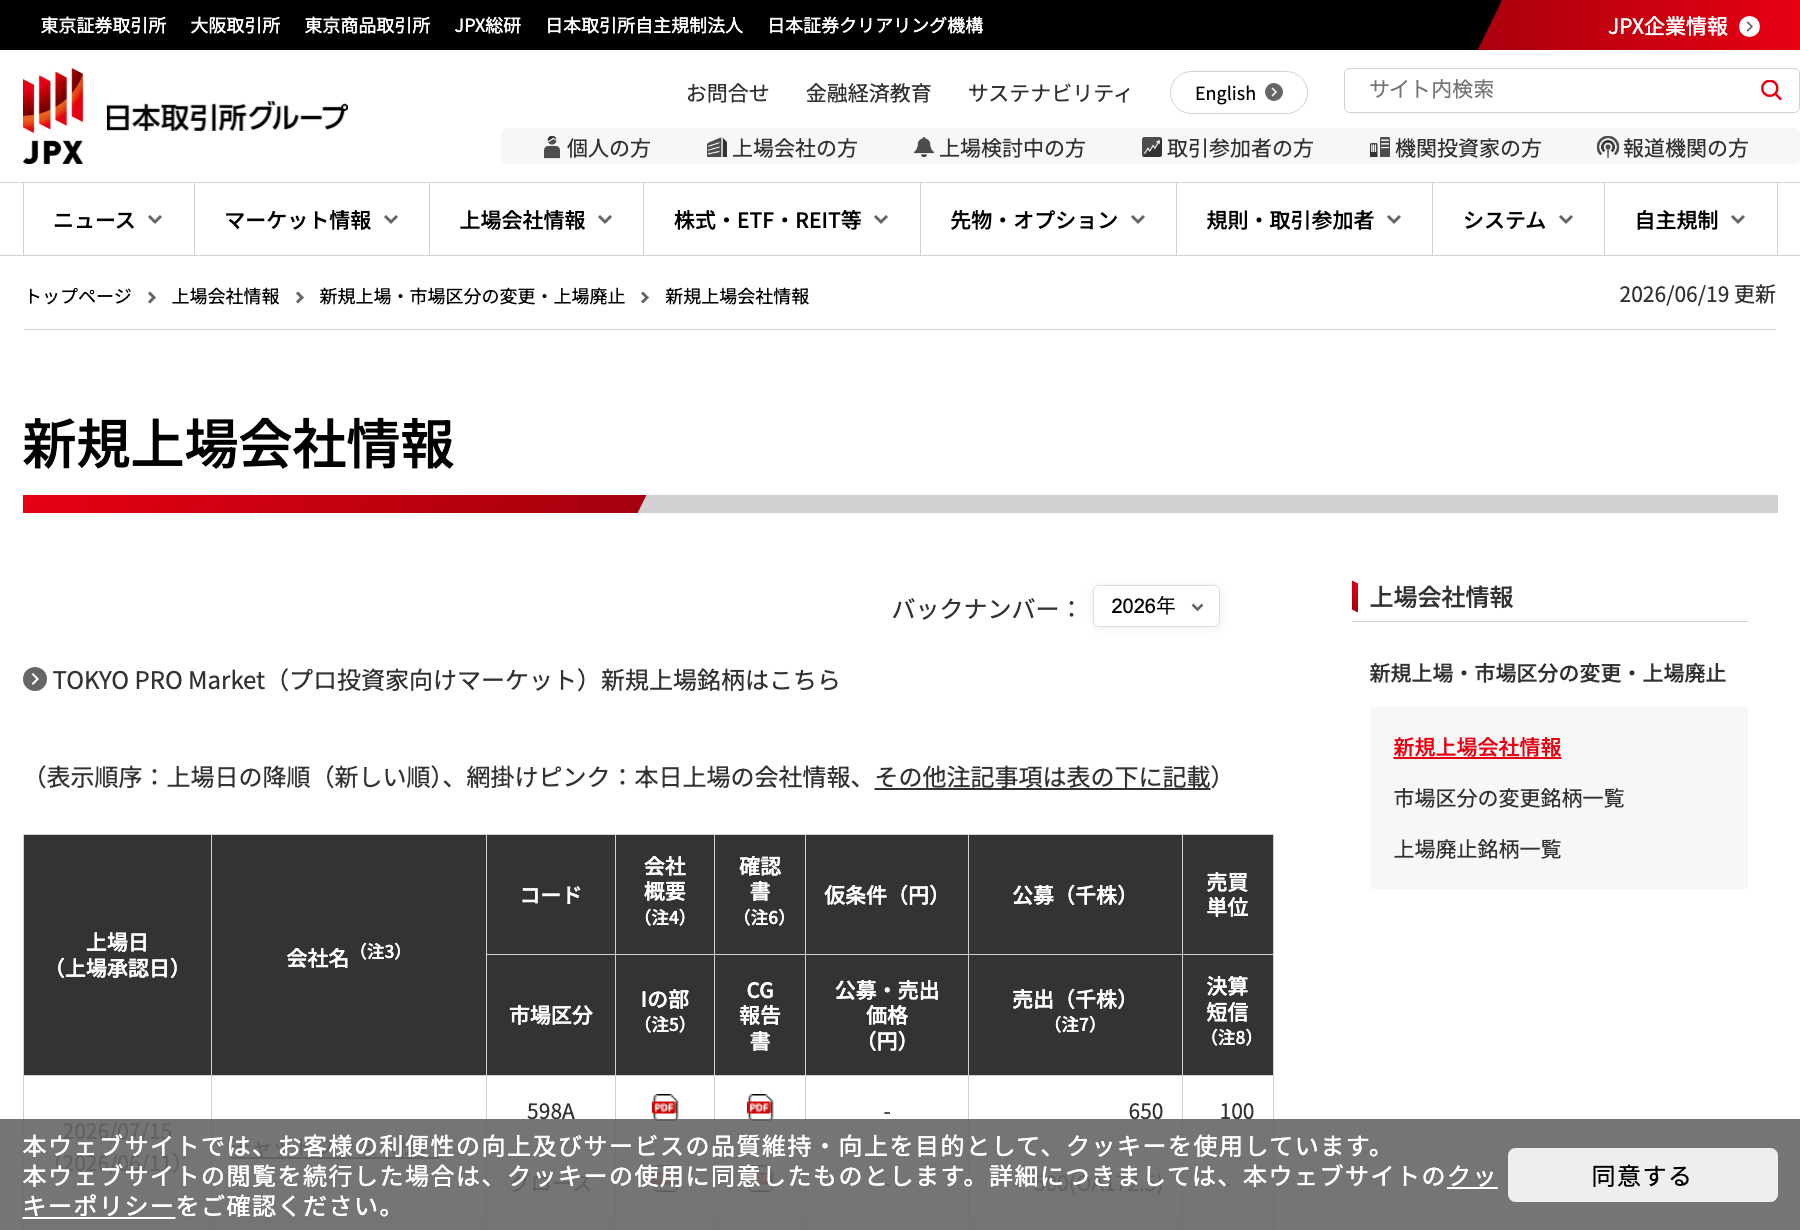Click the その他注記事項は表の下に記載 link
1800x1230 pixels.
click(1042, 777)
